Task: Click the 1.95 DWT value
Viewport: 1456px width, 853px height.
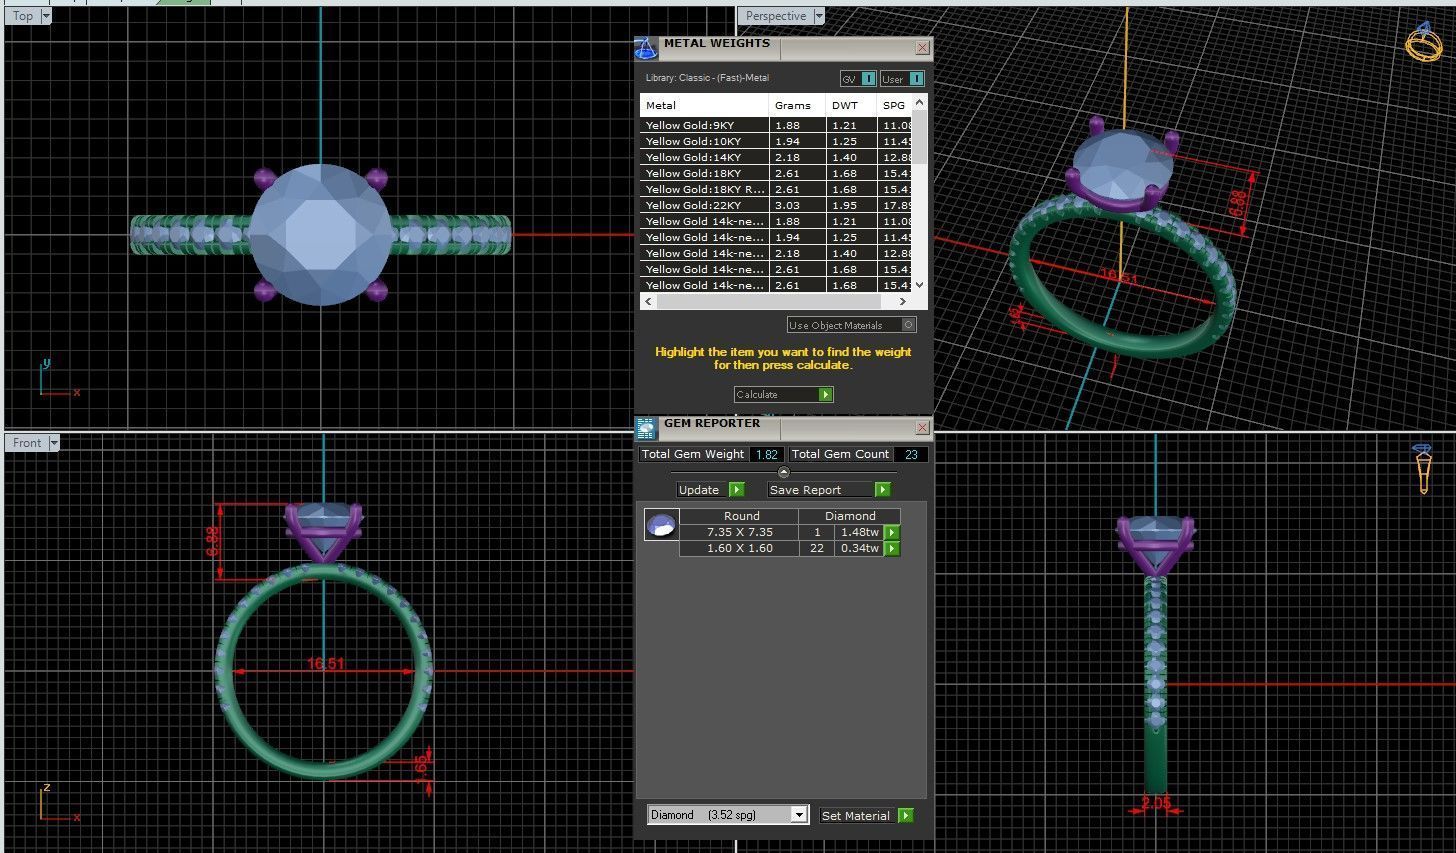Action: point(845,205)
